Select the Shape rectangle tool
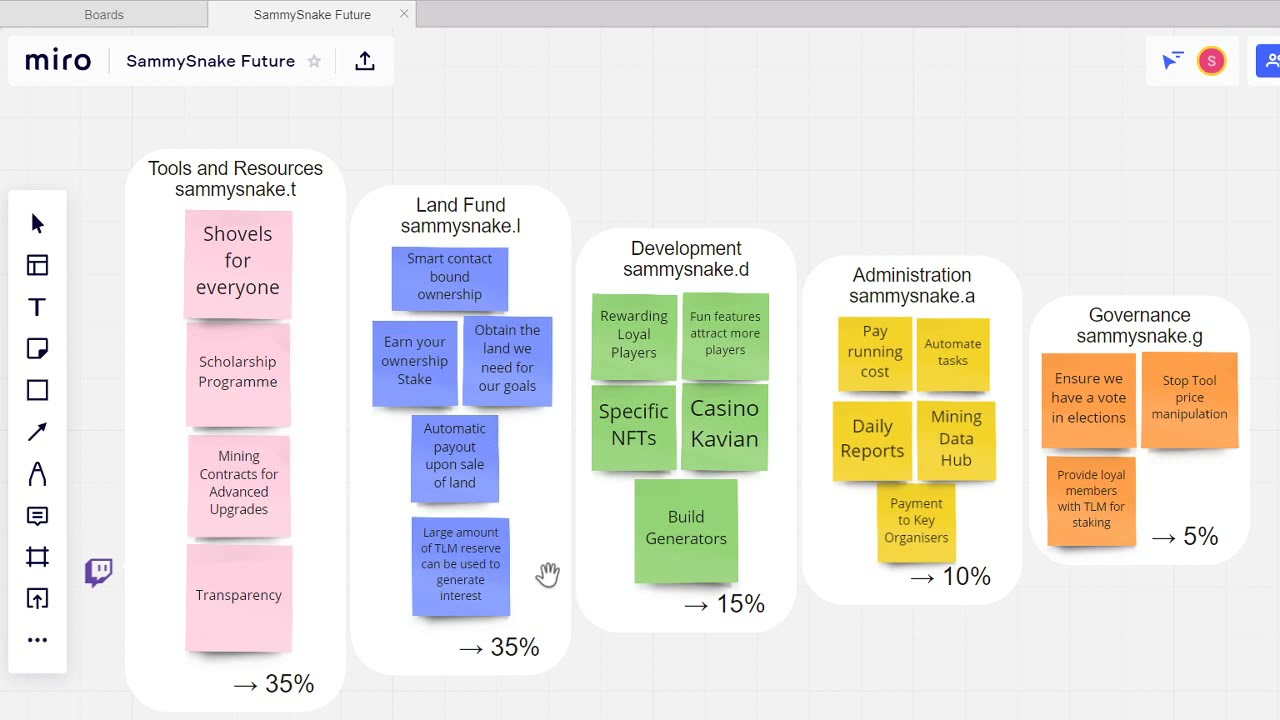Viewport: 1280px width, 720px height. pyautogui.click(x=37, y=390)
